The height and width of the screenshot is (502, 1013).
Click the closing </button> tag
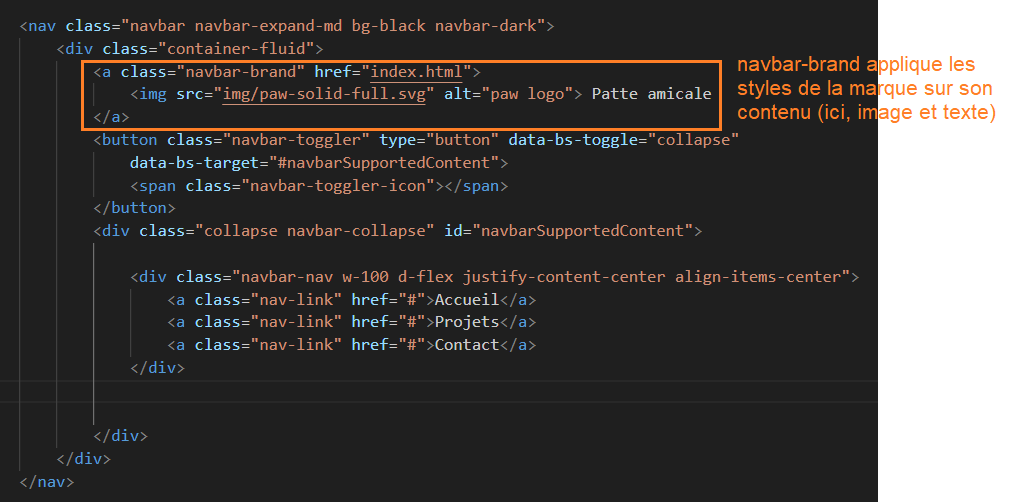click(x=134, y=208)
